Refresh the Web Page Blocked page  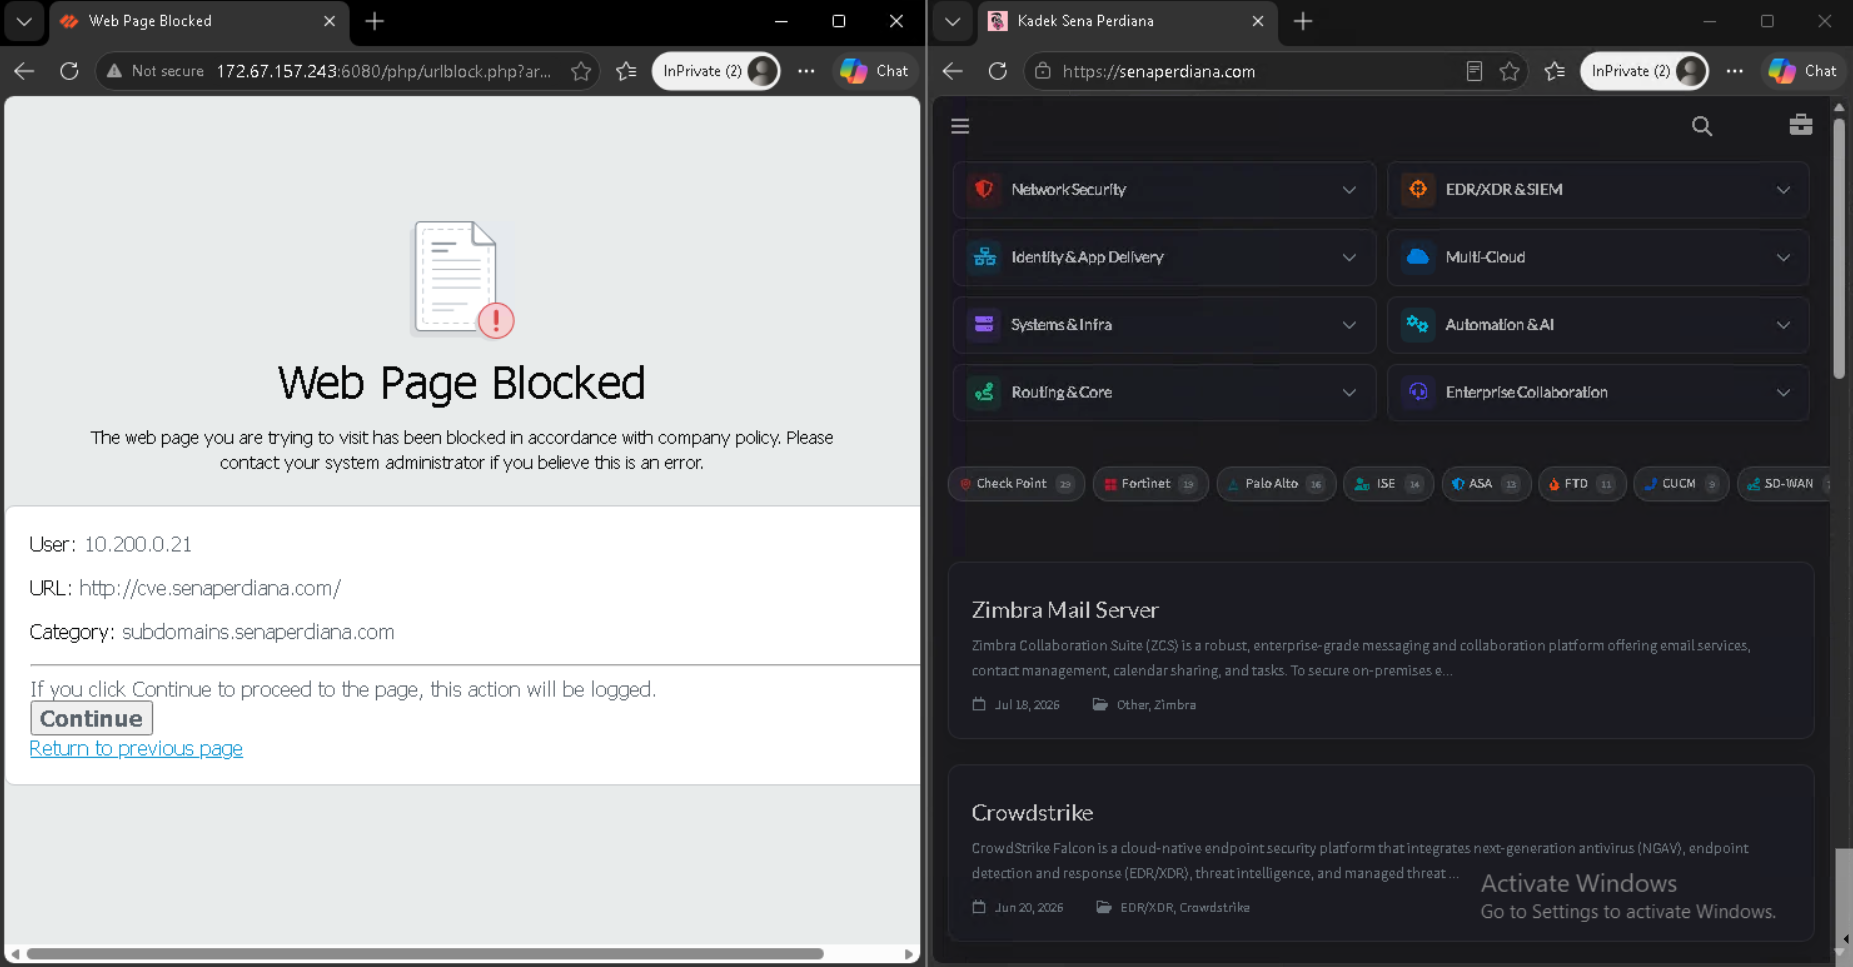(x=69, y=71)
